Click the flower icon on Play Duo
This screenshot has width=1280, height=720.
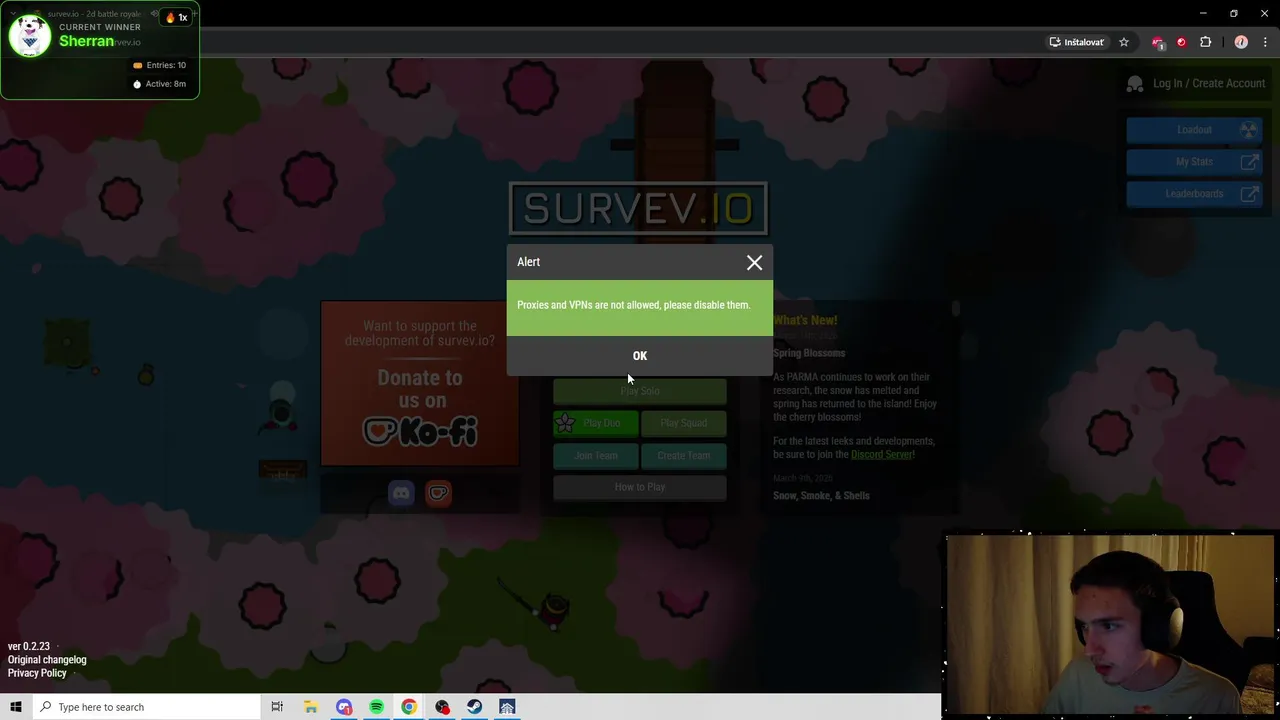tap(565, 423)
